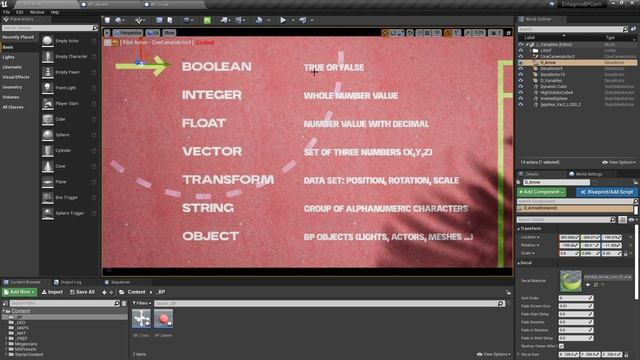
Task: Click the Empty Pawn placement icon
Action: coord(48,72)
